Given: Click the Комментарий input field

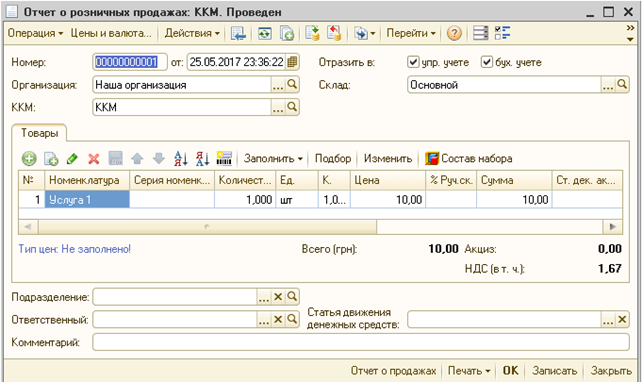Looking at the screenshot, I should tap(361, 342).
